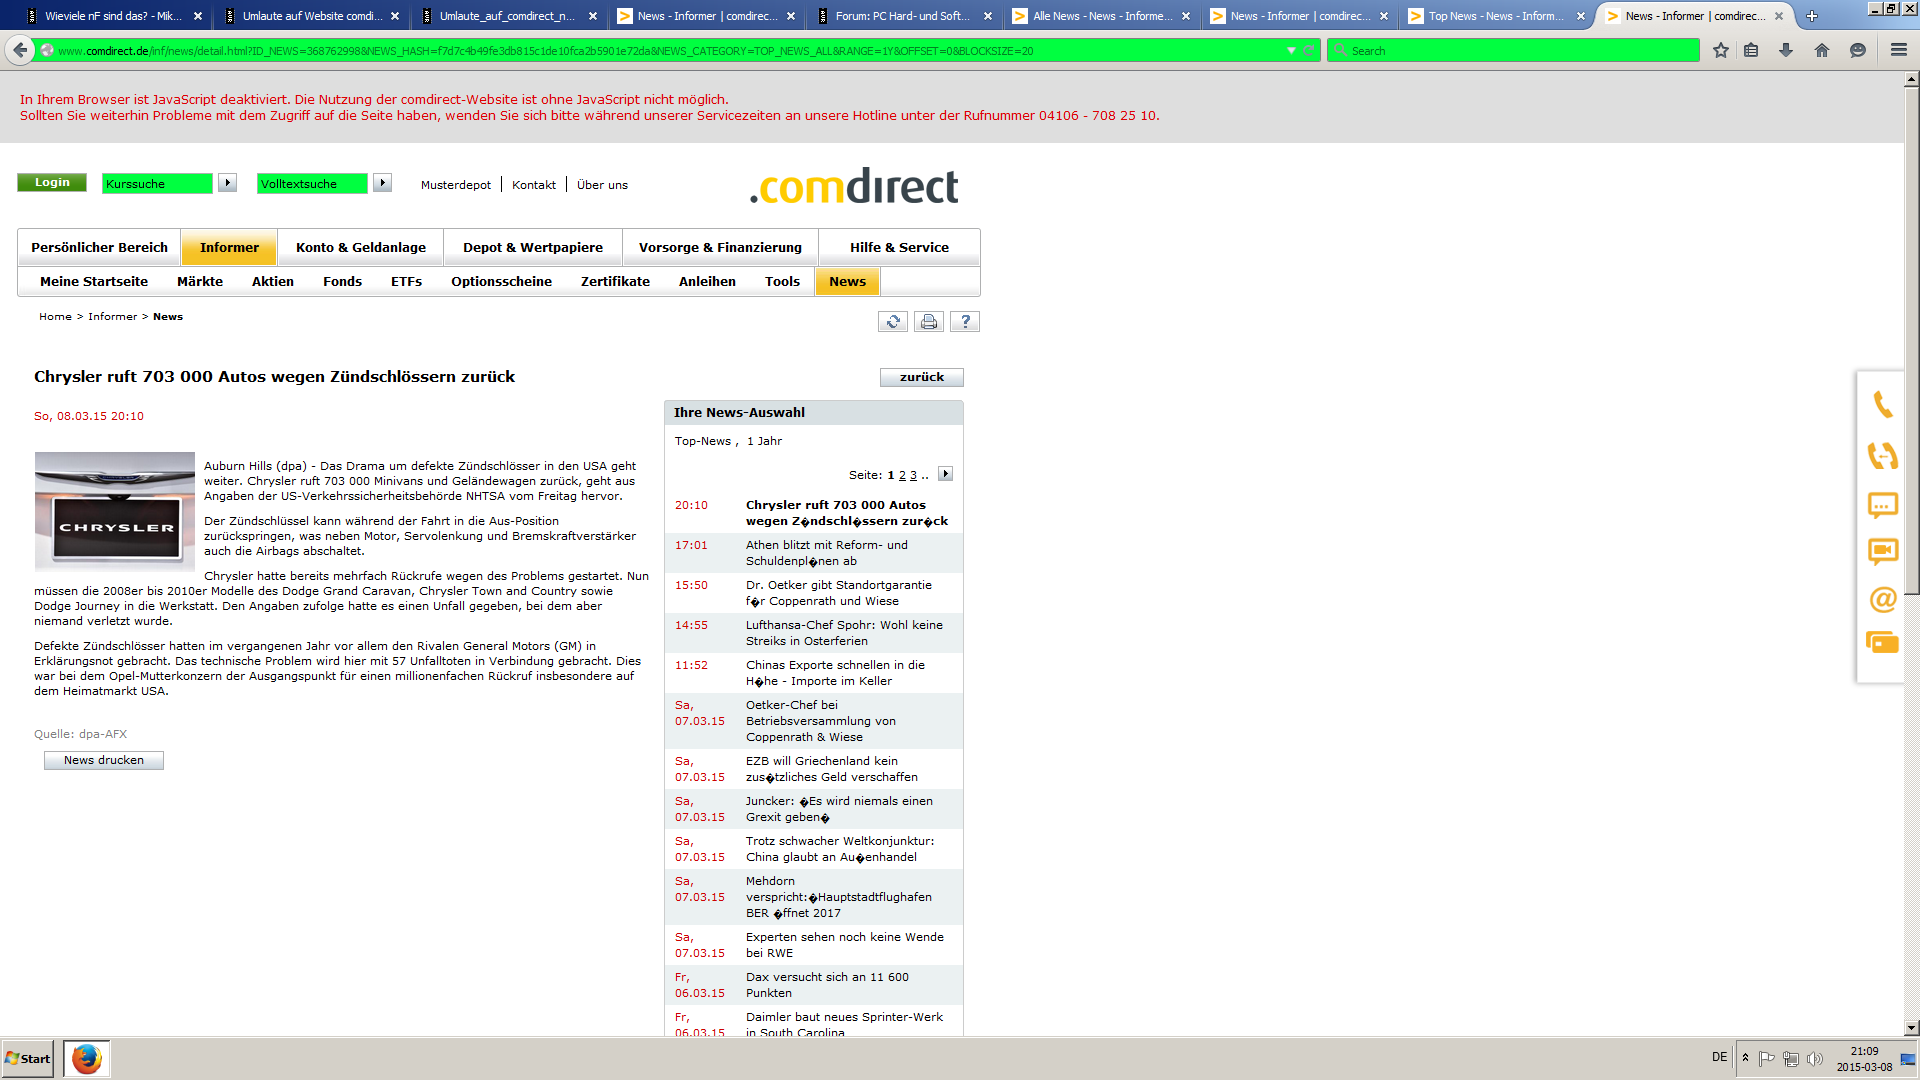Switch to 'Top News - News - Inform...' tab
Image resolution: width=1920 pixels, height=1080 pixels.
click(1495, 16)
